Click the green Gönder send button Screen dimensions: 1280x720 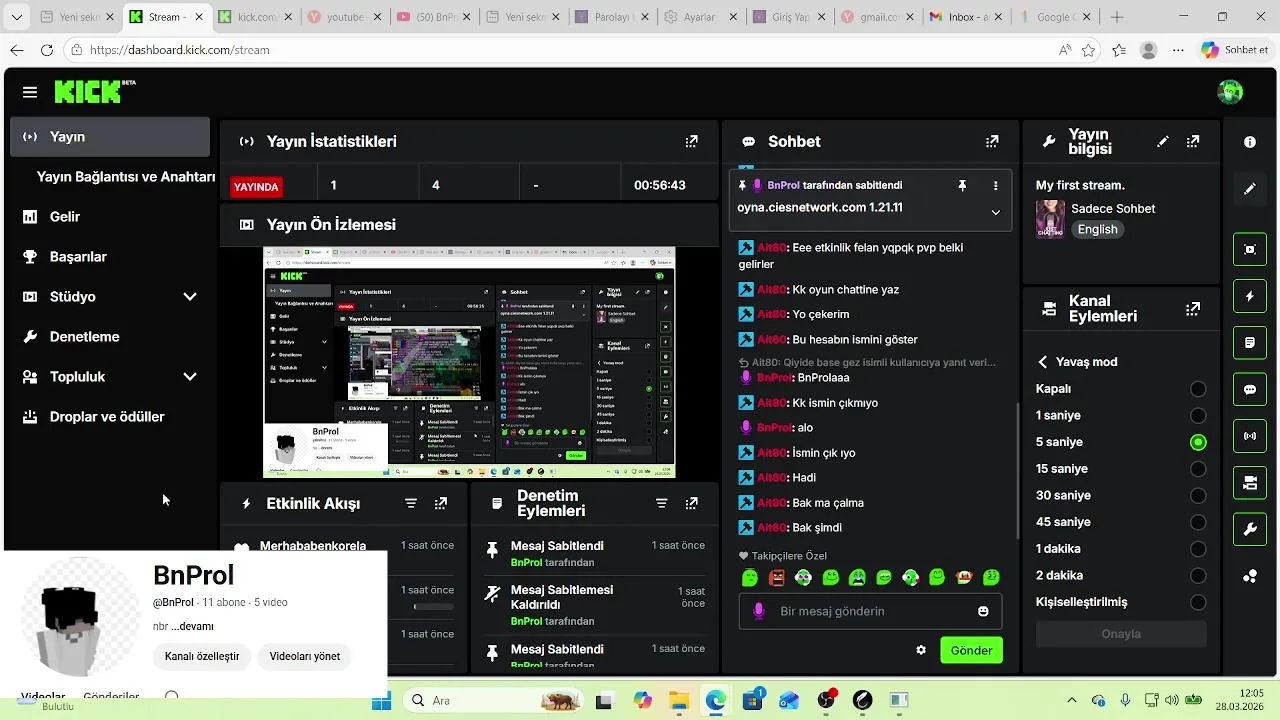click(971, 650)
